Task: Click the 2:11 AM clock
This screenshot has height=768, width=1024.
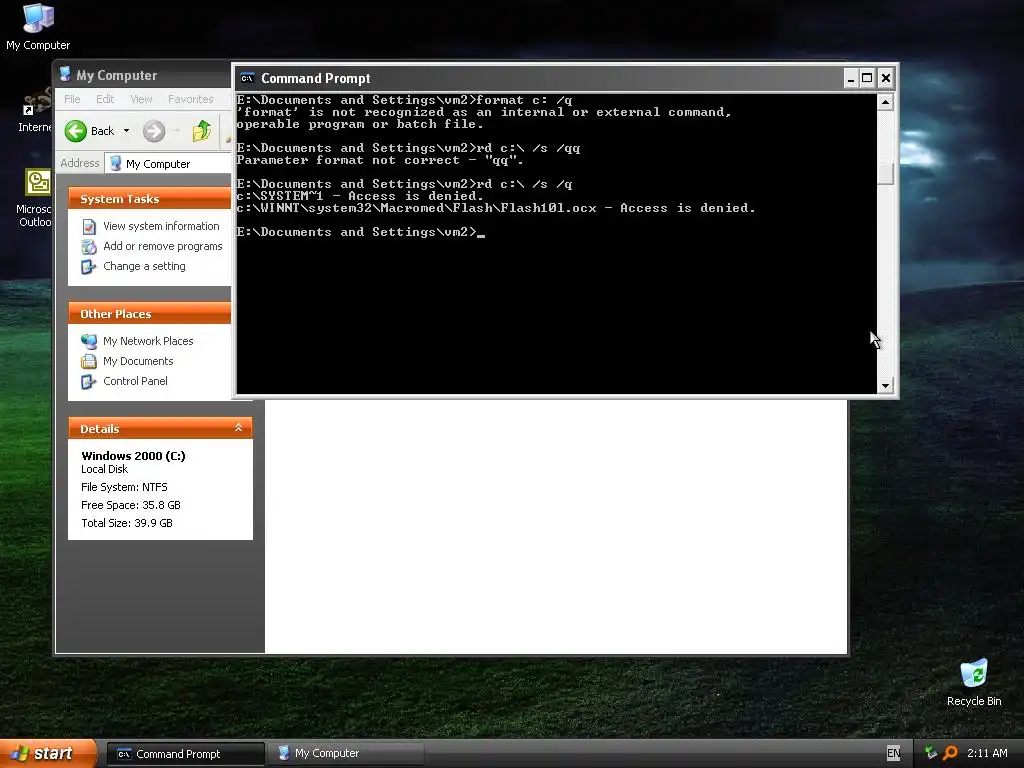Action: (x=987, y=753)
